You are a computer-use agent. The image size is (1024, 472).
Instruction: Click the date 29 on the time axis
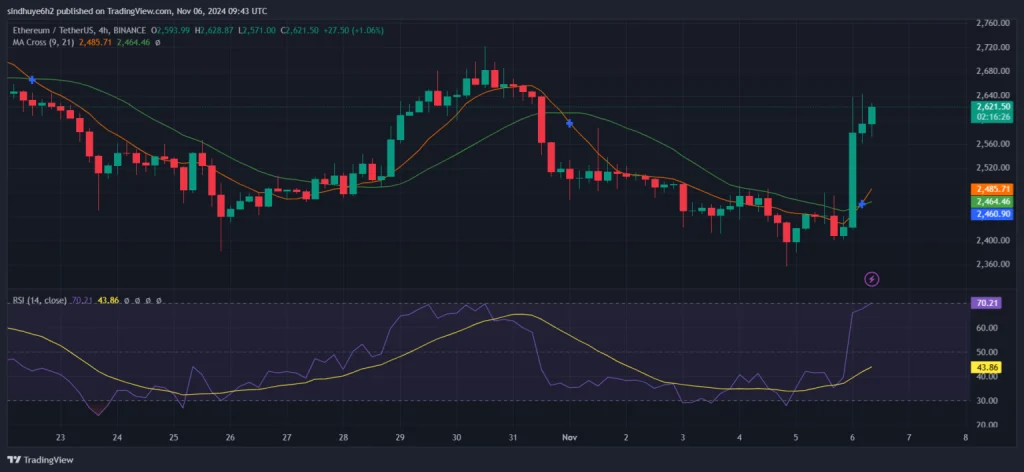(x=400, y=437)
